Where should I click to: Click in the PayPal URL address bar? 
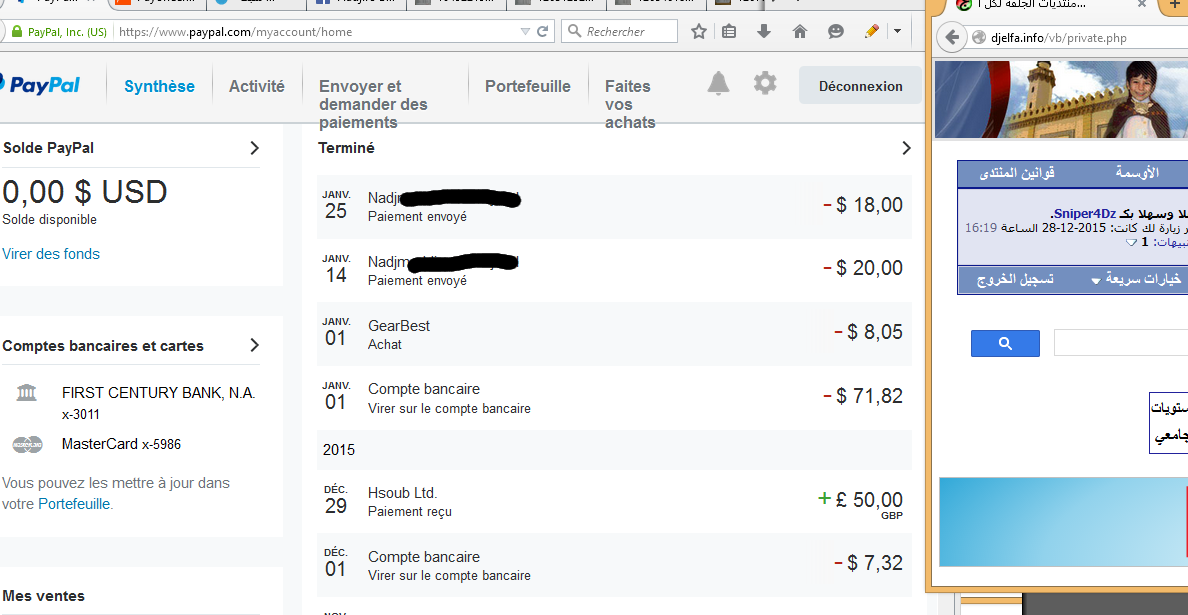click(317, 32)
